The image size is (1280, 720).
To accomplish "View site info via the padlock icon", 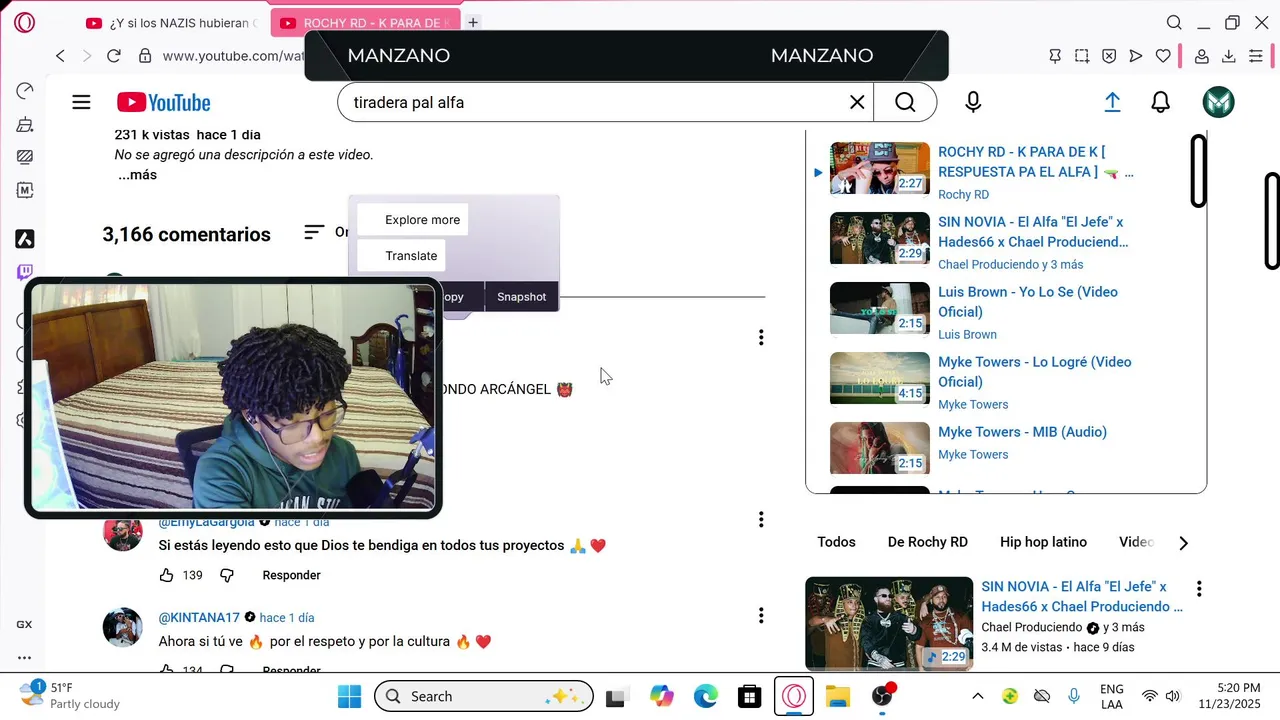I will coord(145,56).
